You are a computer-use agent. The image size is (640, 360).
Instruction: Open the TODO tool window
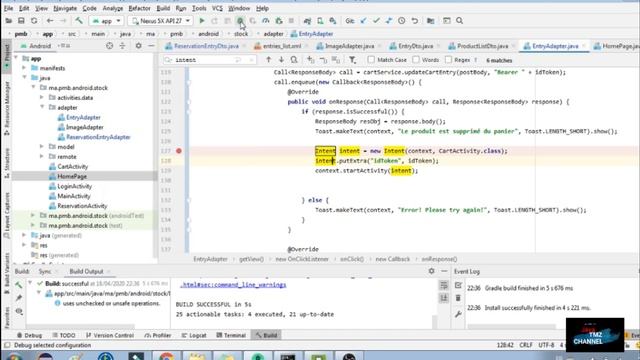tap(64, 335)
